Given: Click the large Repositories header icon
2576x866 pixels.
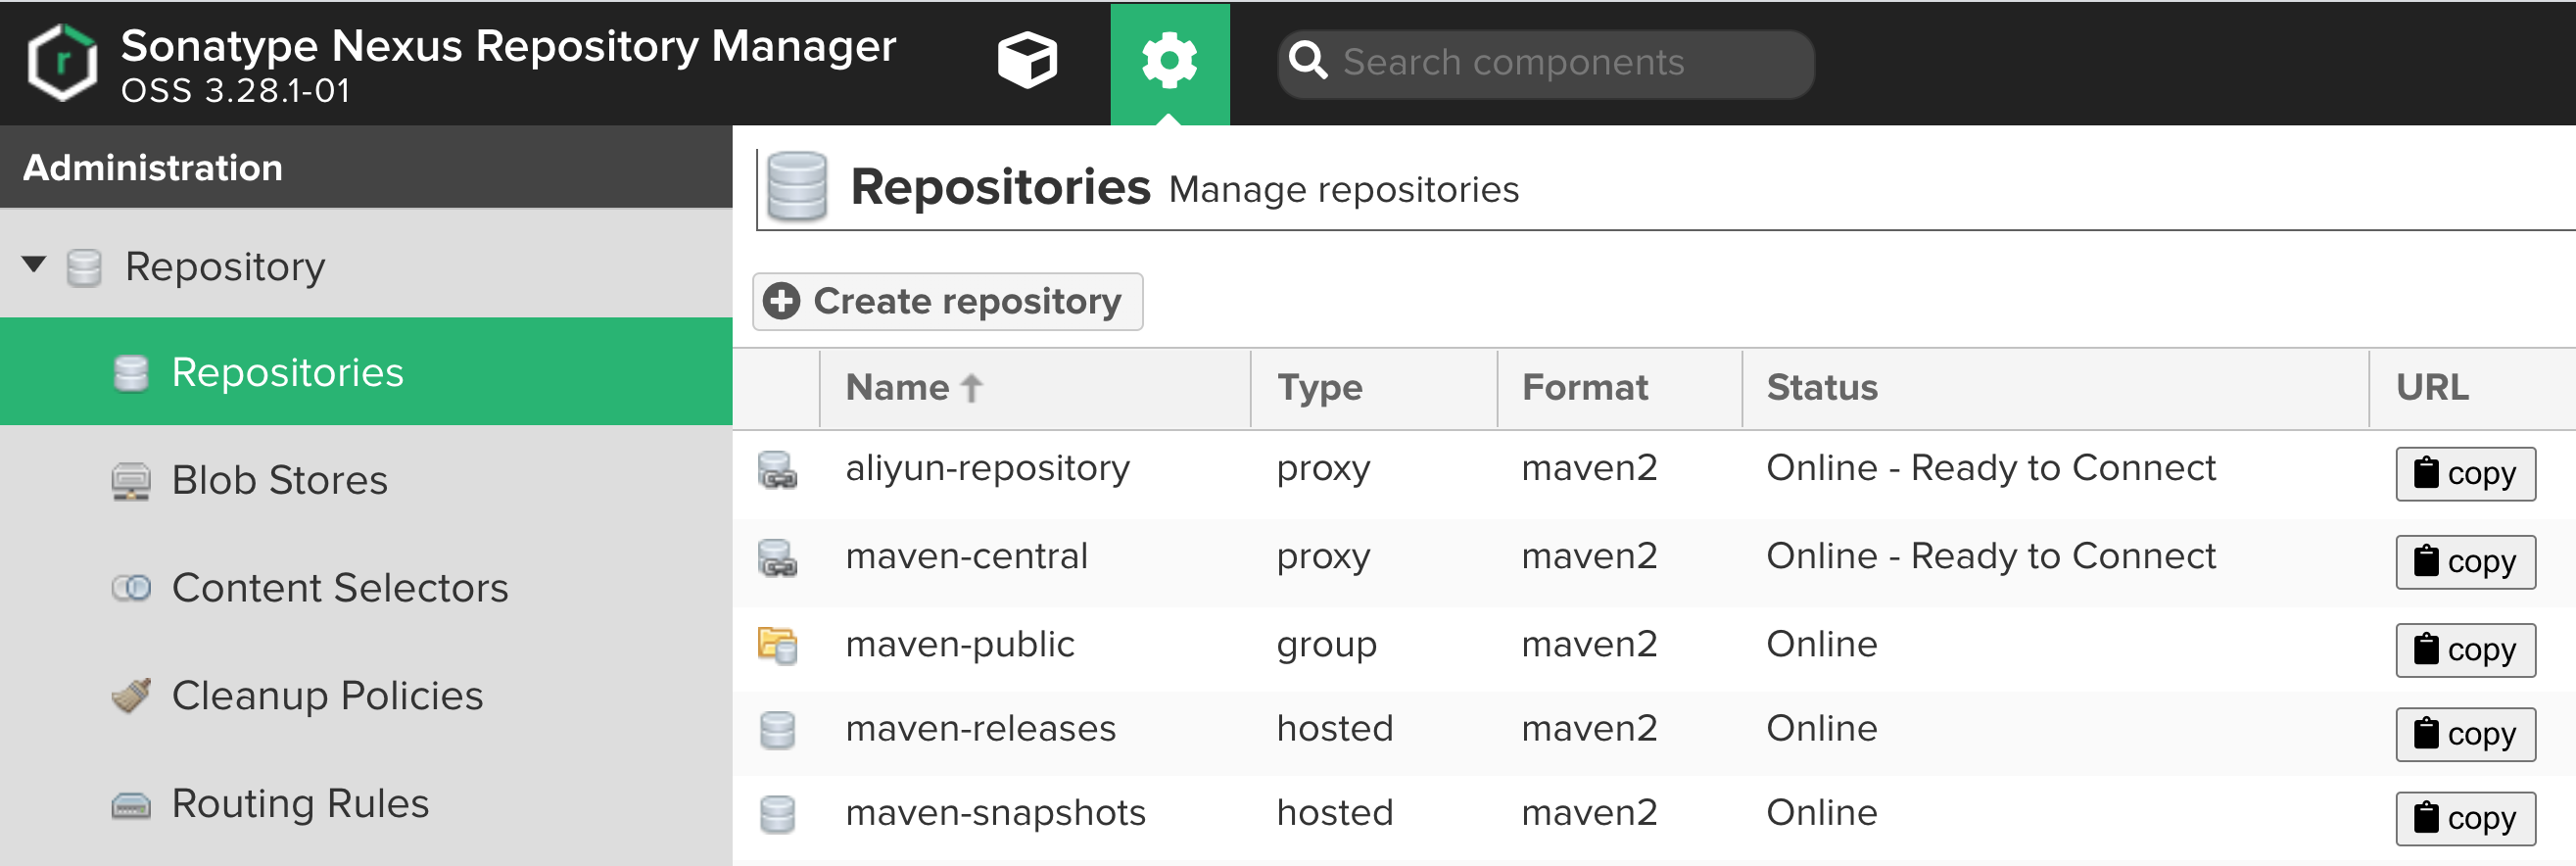Looking at the screenshot, I should click(797, 186).
